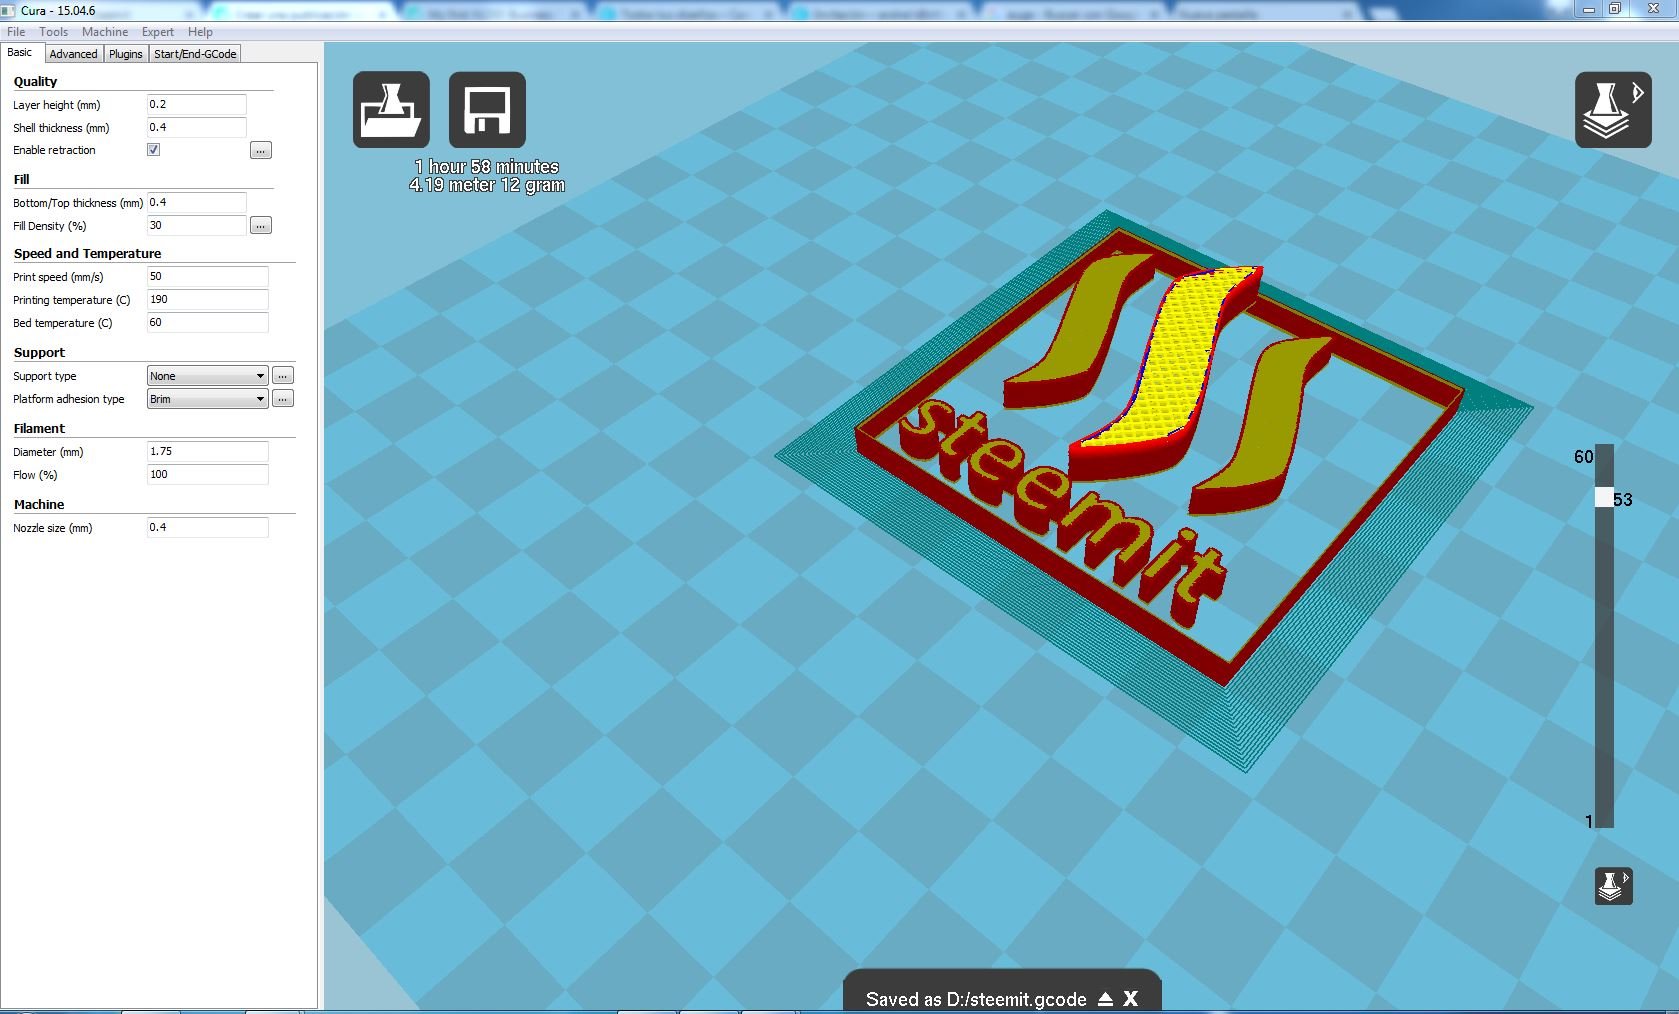Click the Flow percentage input field
Image resolution: width=1679 pixels, height=1014 pixels.
(208, 475)
